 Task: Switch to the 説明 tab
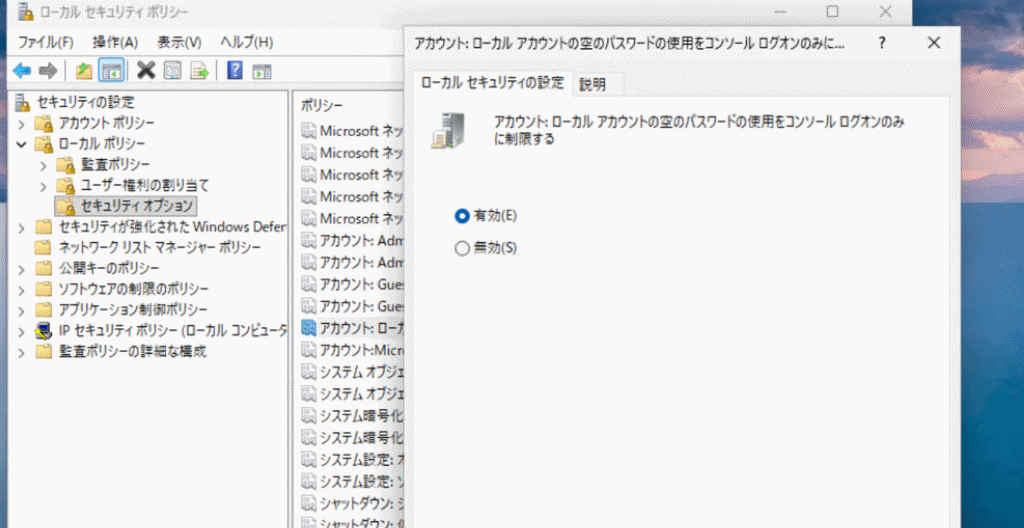coord(593,84)
